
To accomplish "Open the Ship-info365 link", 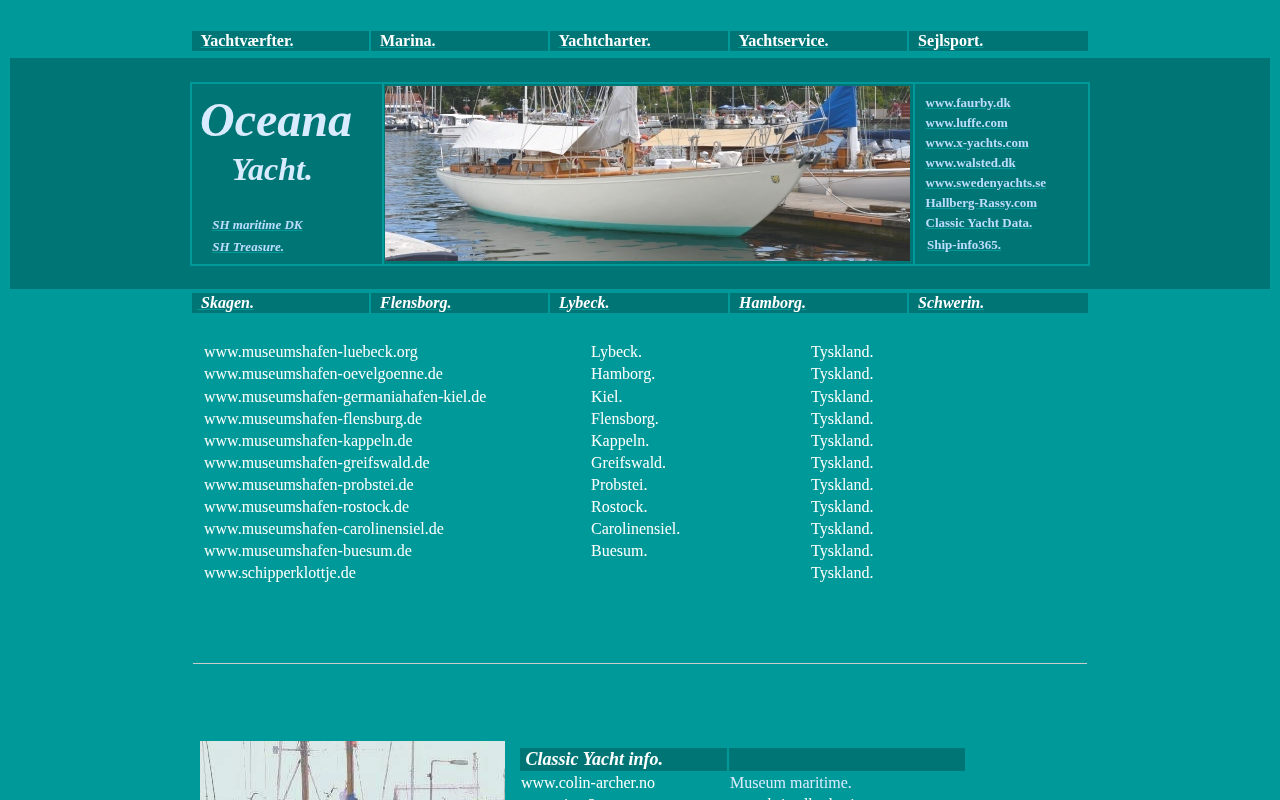I will click(x=963, y=245).
